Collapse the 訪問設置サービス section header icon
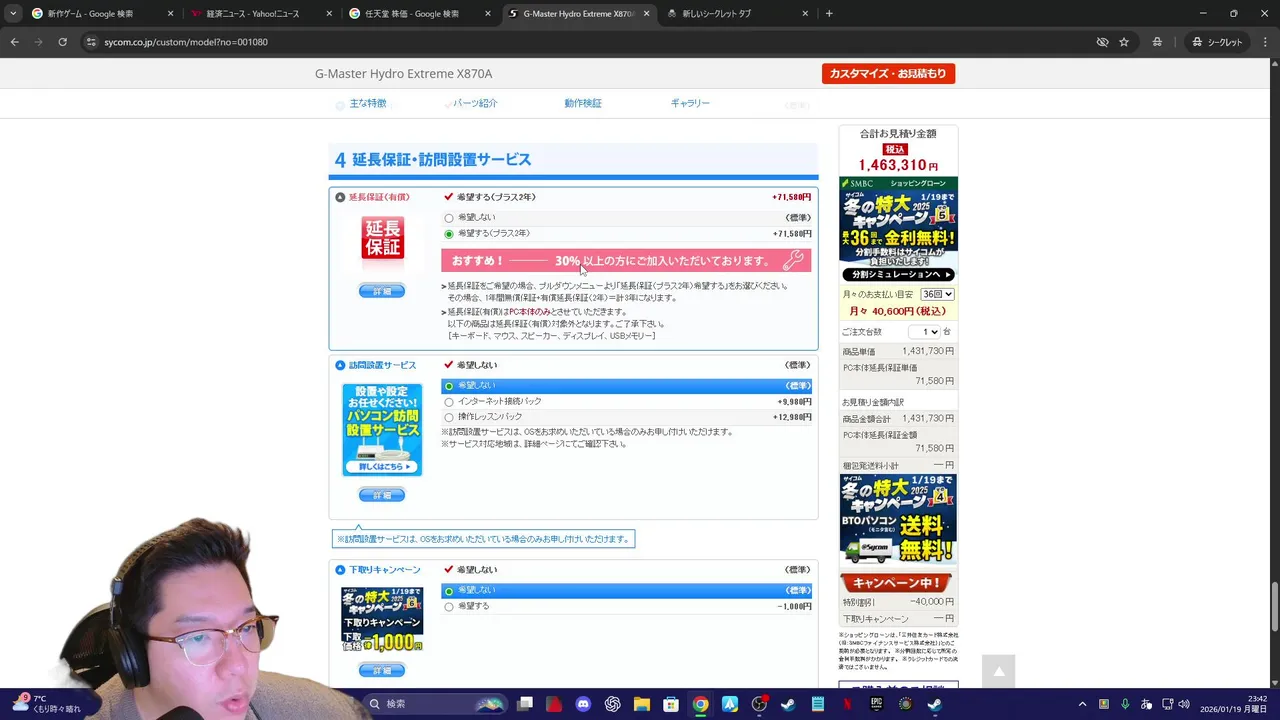Viewport: 1280px width, 720px height. [x=340, y=366]
